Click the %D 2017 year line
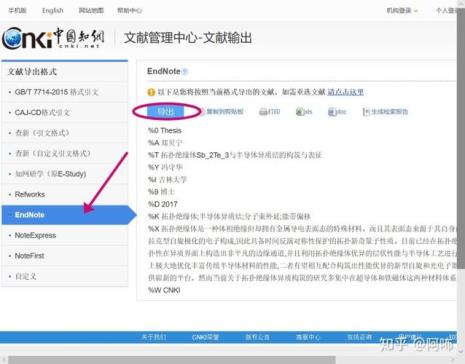The width and height of the screenshot is (465, 364). [163, 204]
